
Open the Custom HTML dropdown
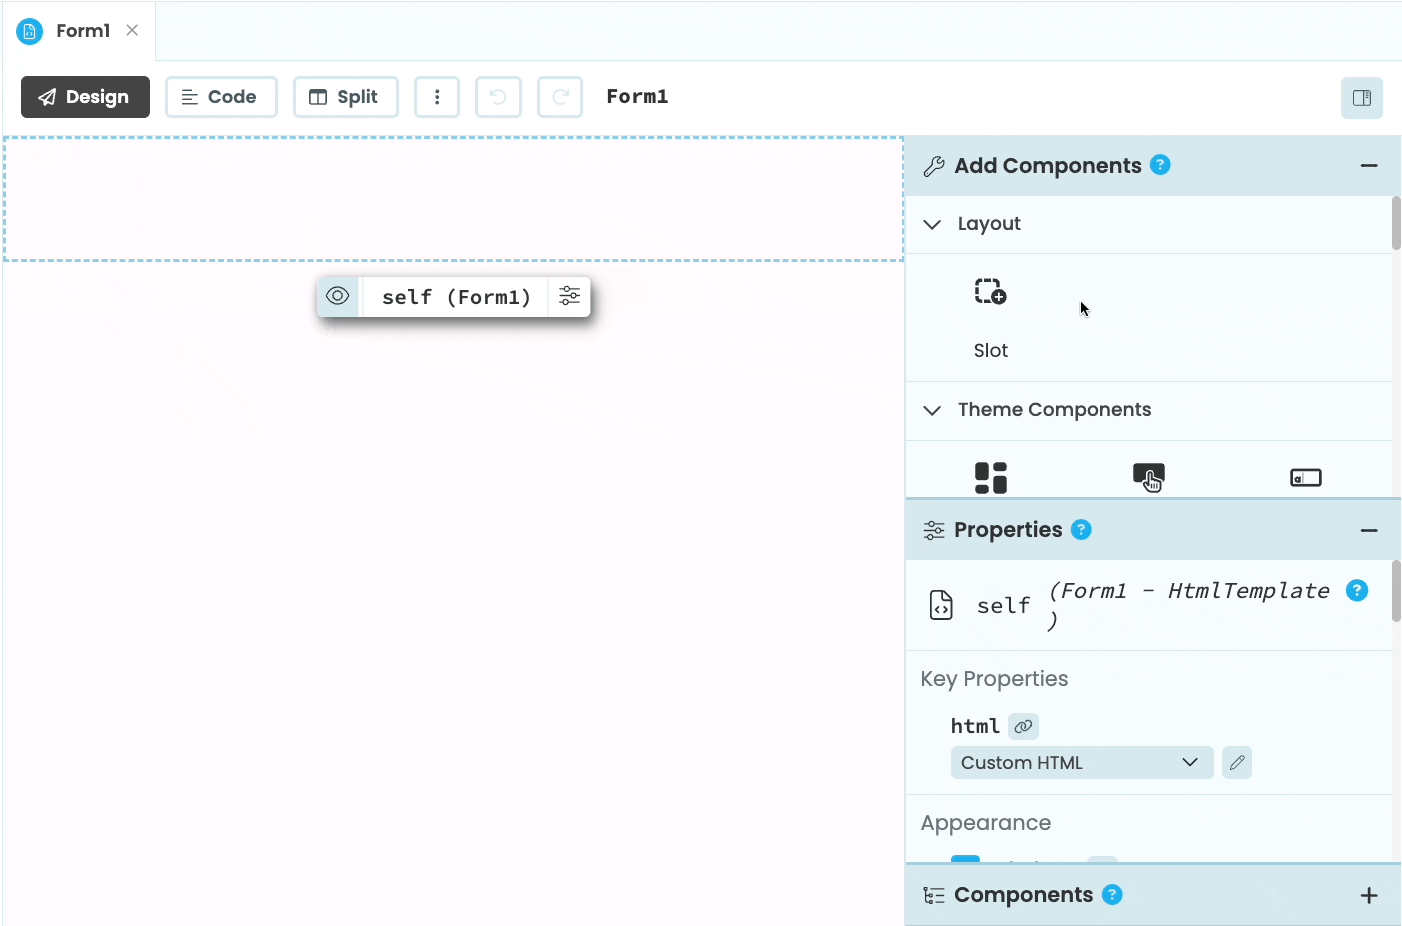point(1082,762)
